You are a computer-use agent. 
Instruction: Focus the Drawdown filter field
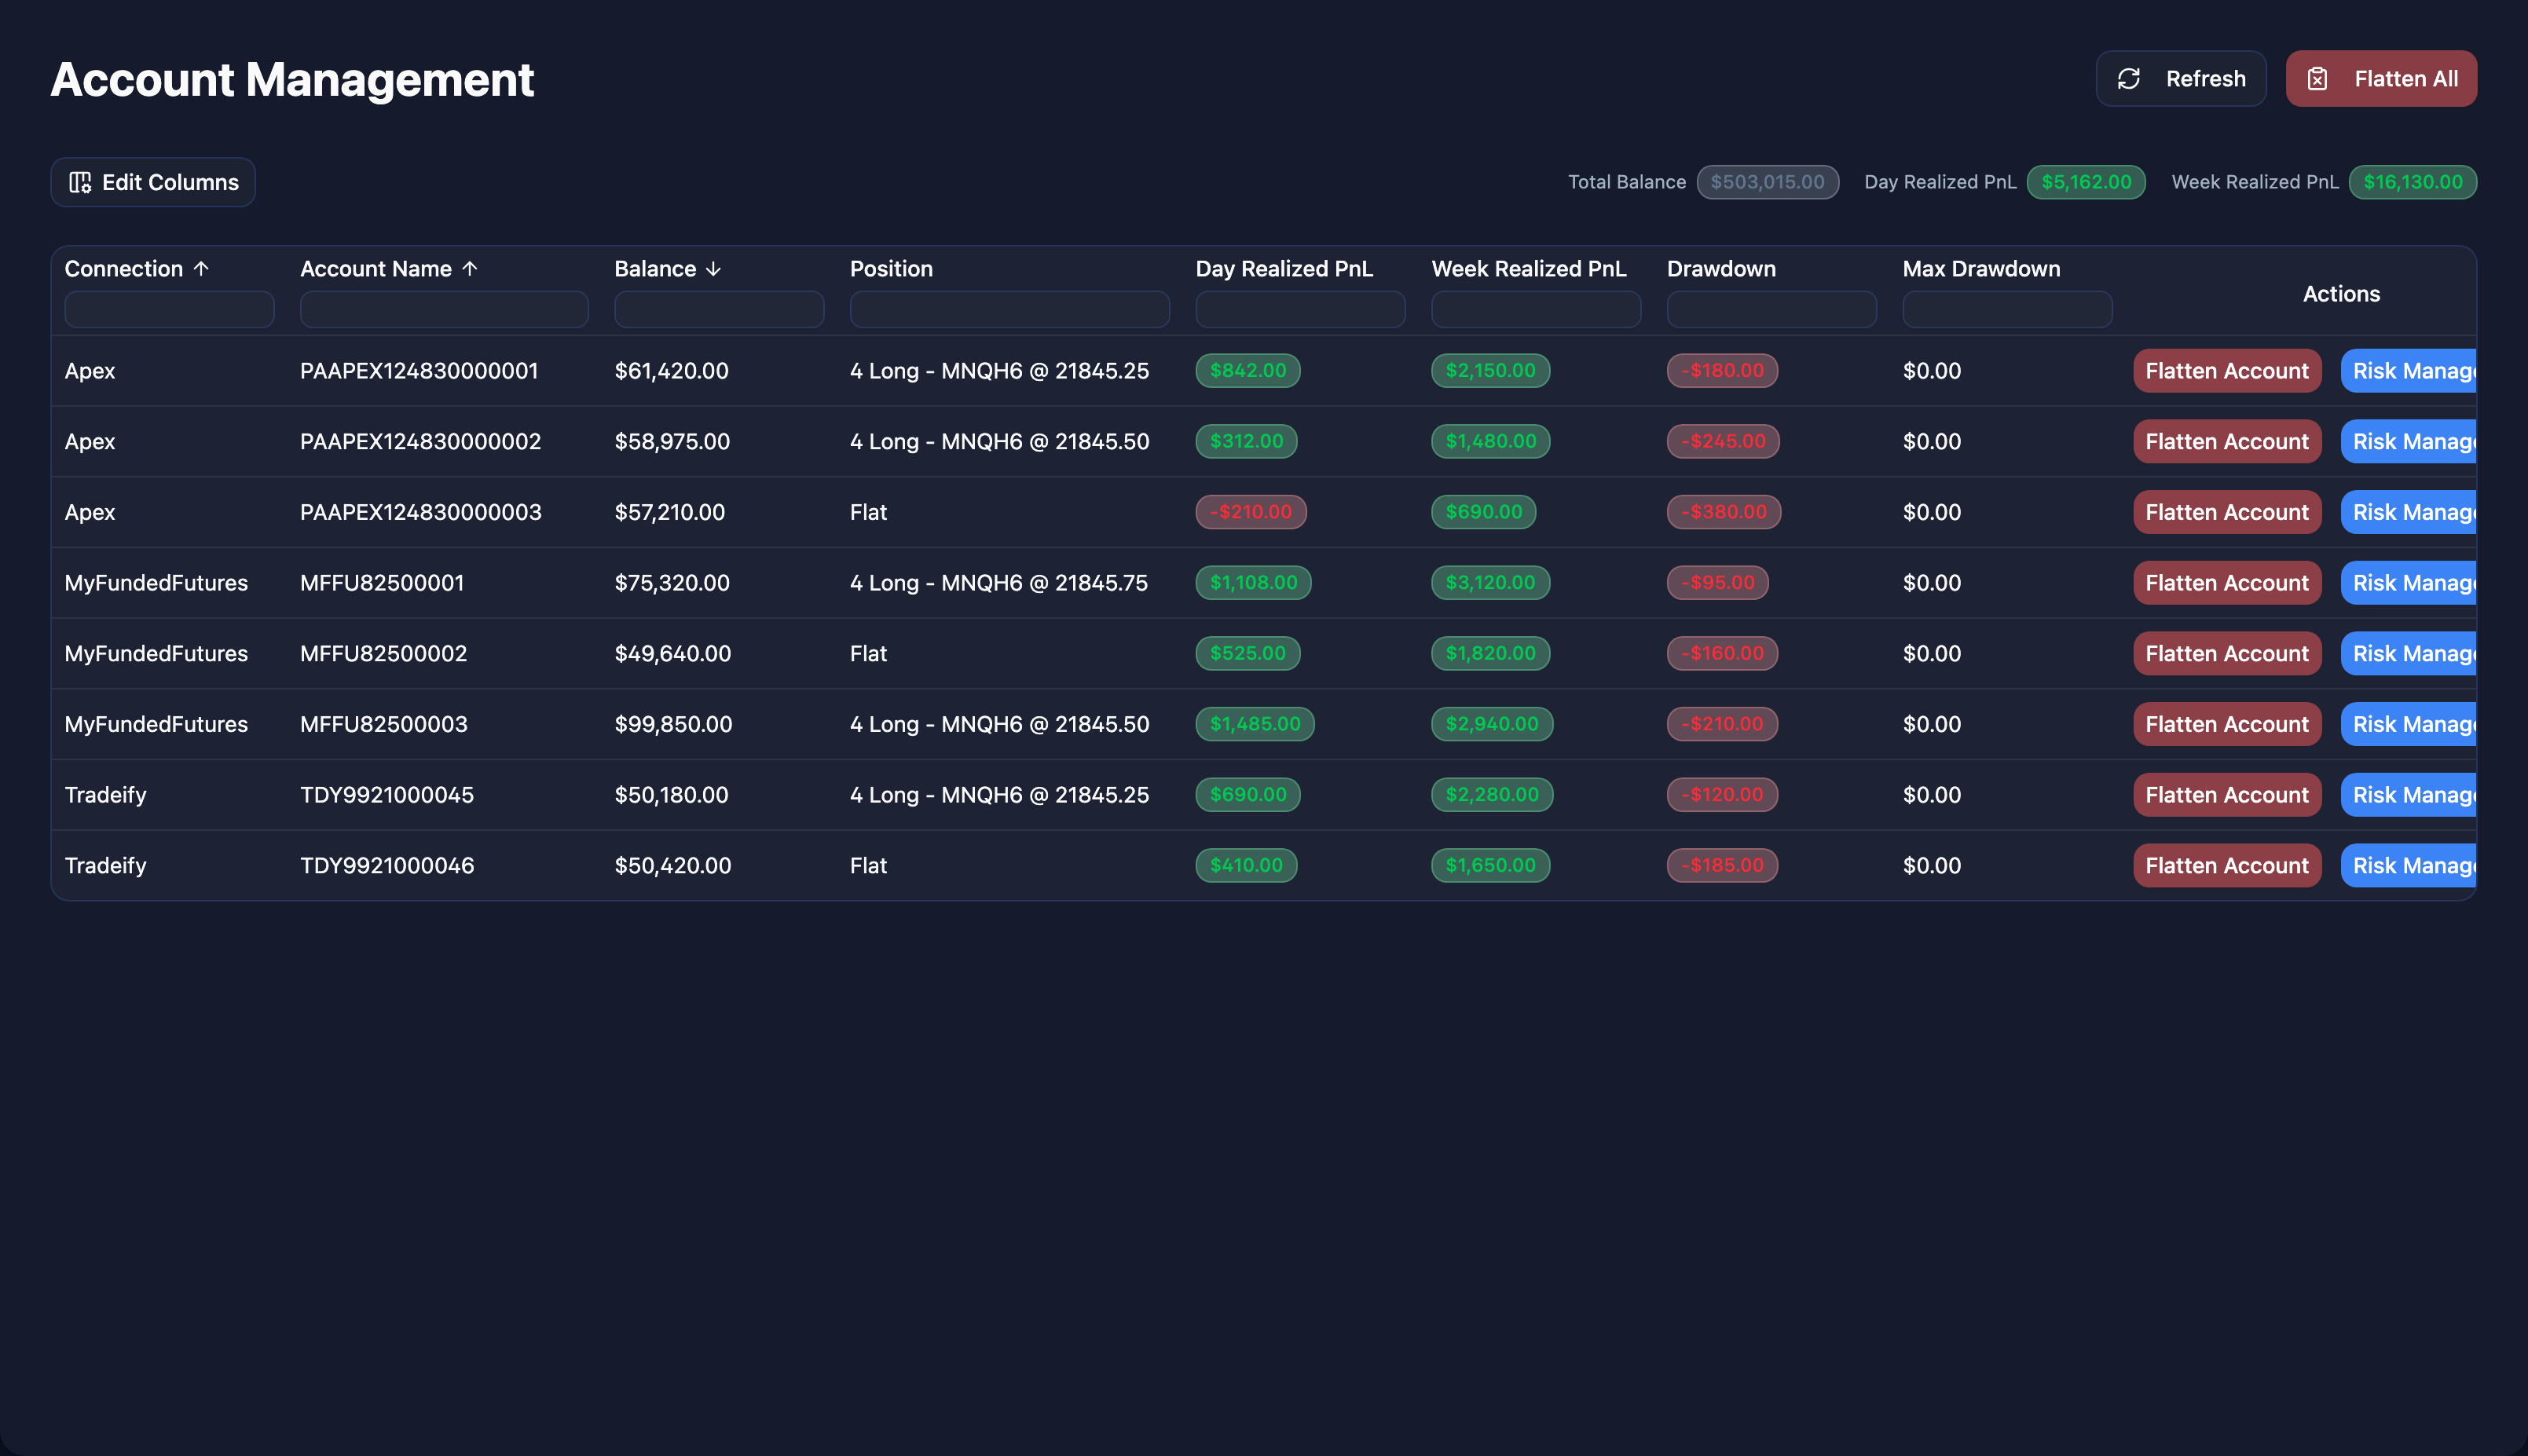point(1772,309)
